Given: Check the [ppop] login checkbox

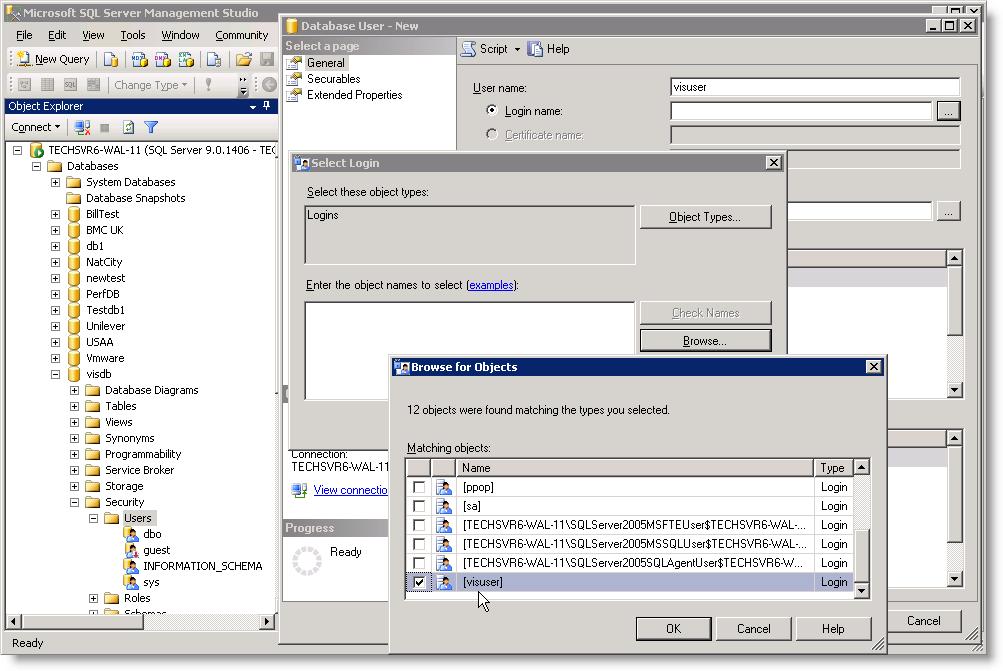Looking at the screenshot, I should (x=419, y=487).
